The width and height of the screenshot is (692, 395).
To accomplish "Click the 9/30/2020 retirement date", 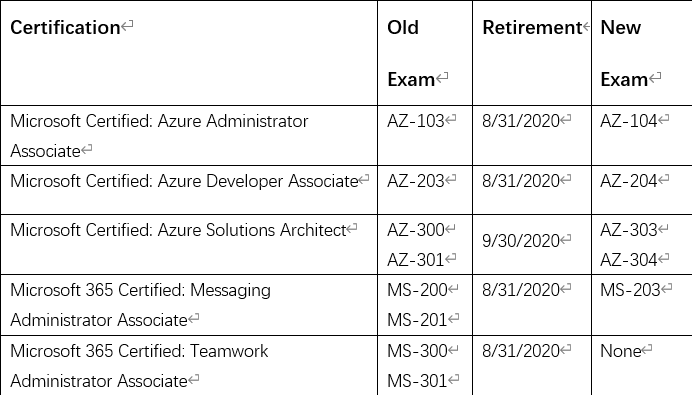I will click(x=521, y=241).
